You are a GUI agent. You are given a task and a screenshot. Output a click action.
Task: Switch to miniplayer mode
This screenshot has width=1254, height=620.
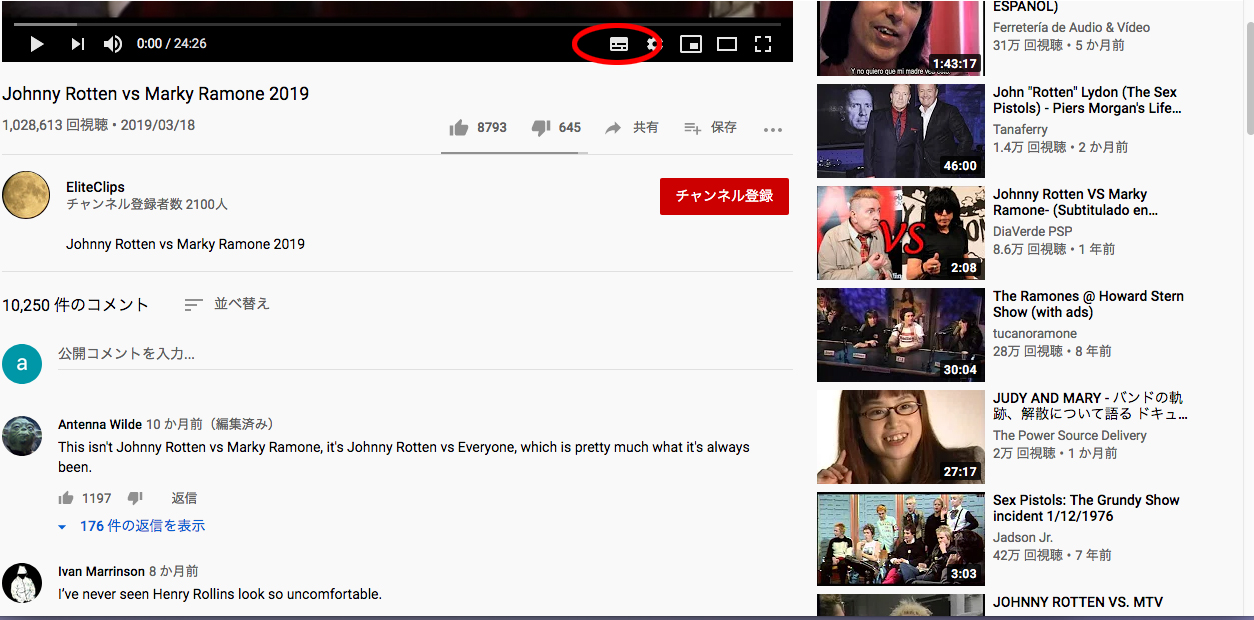[690, 44]
